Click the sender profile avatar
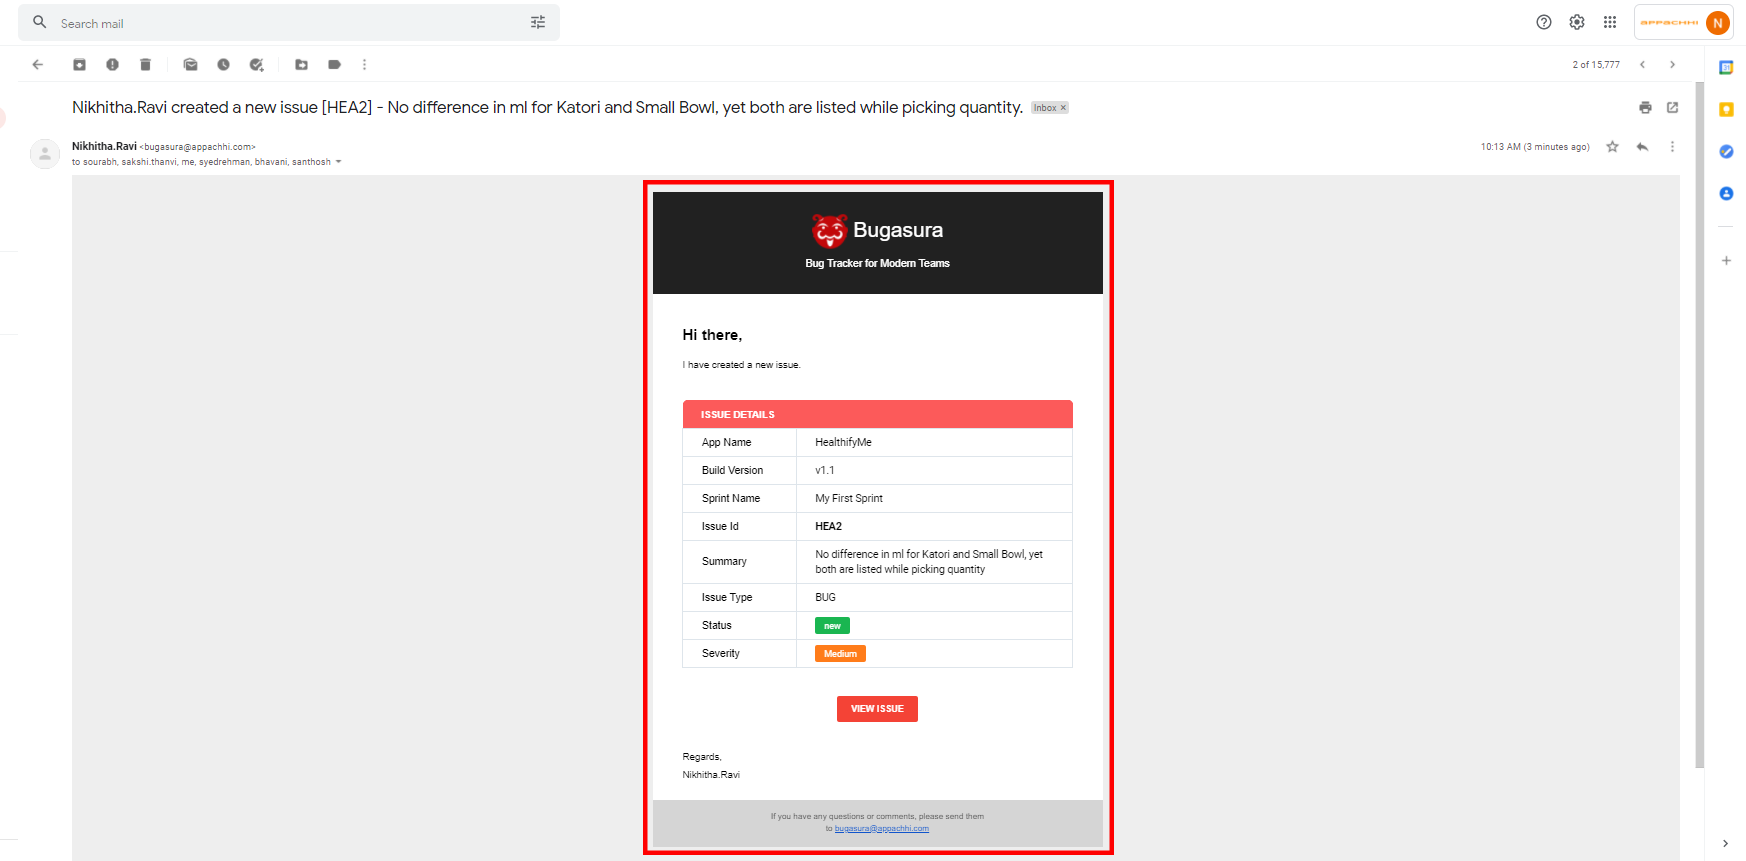The height and width of the screenshot is (861, 1746). pyautogui.click(x=45, y=154)
